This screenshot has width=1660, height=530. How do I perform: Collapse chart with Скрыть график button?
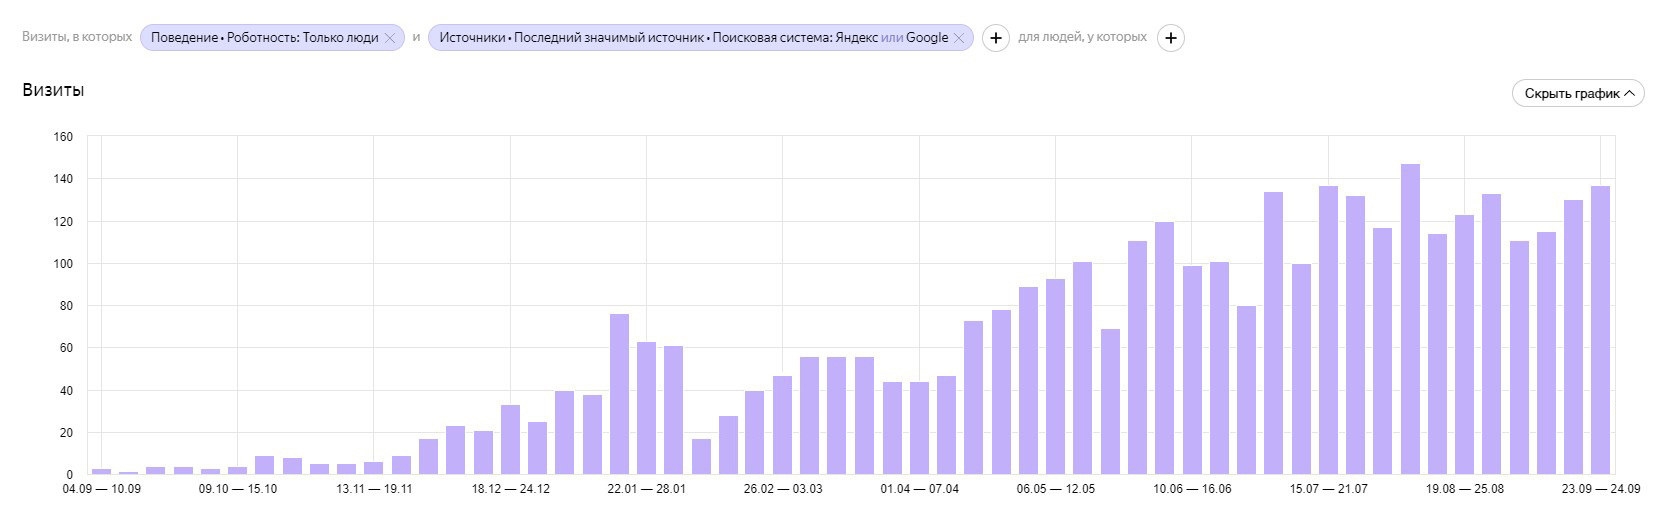point(1578,93)
